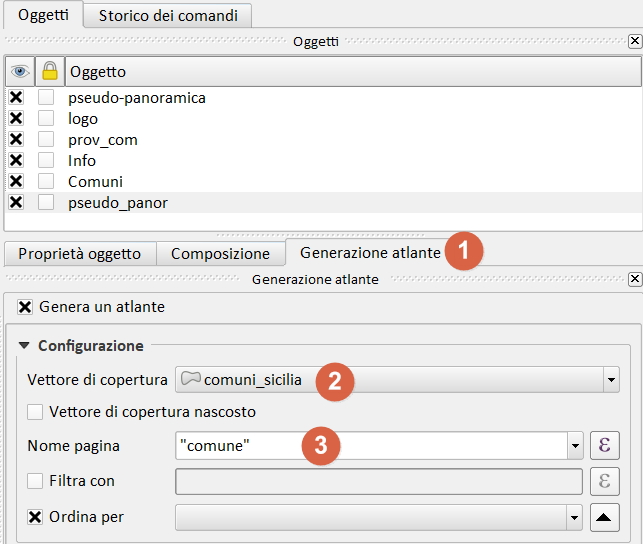Hide the pseudo-panoramica item

coord(16,98)
